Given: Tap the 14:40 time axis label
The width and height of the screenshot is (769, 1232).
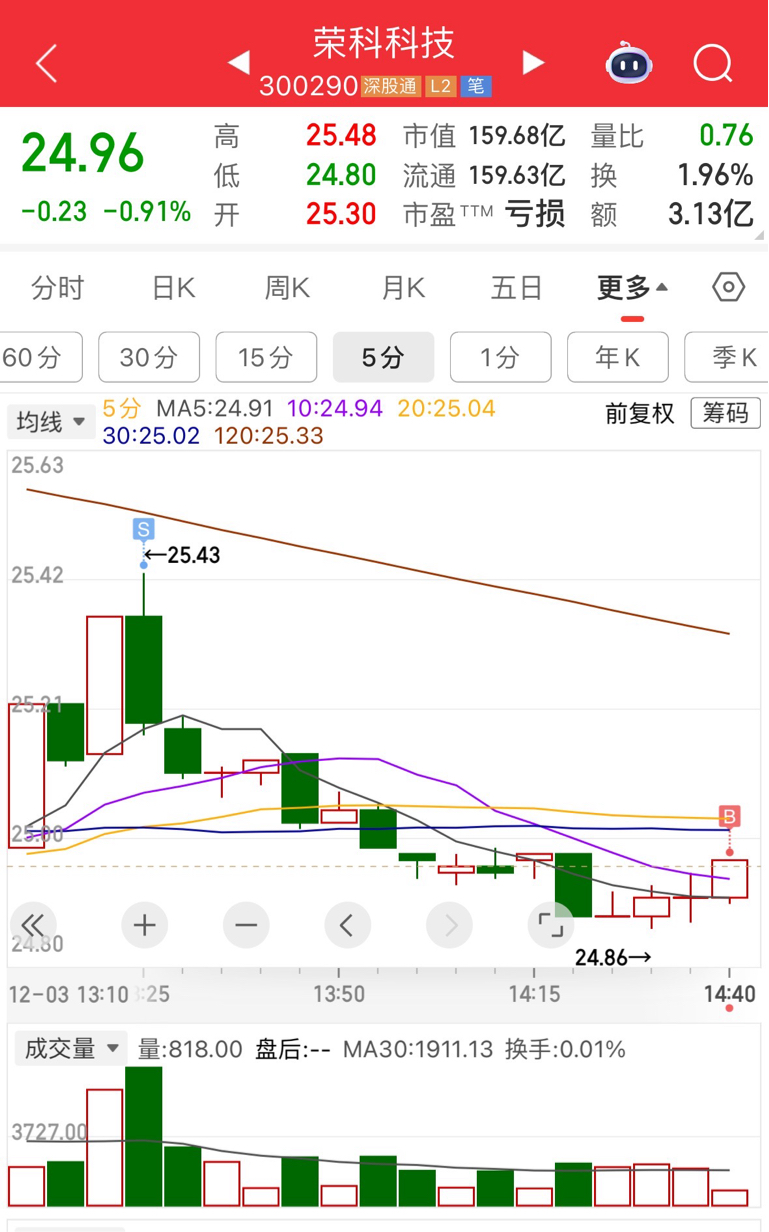Looking at the screenshot, I should point(730,994).
